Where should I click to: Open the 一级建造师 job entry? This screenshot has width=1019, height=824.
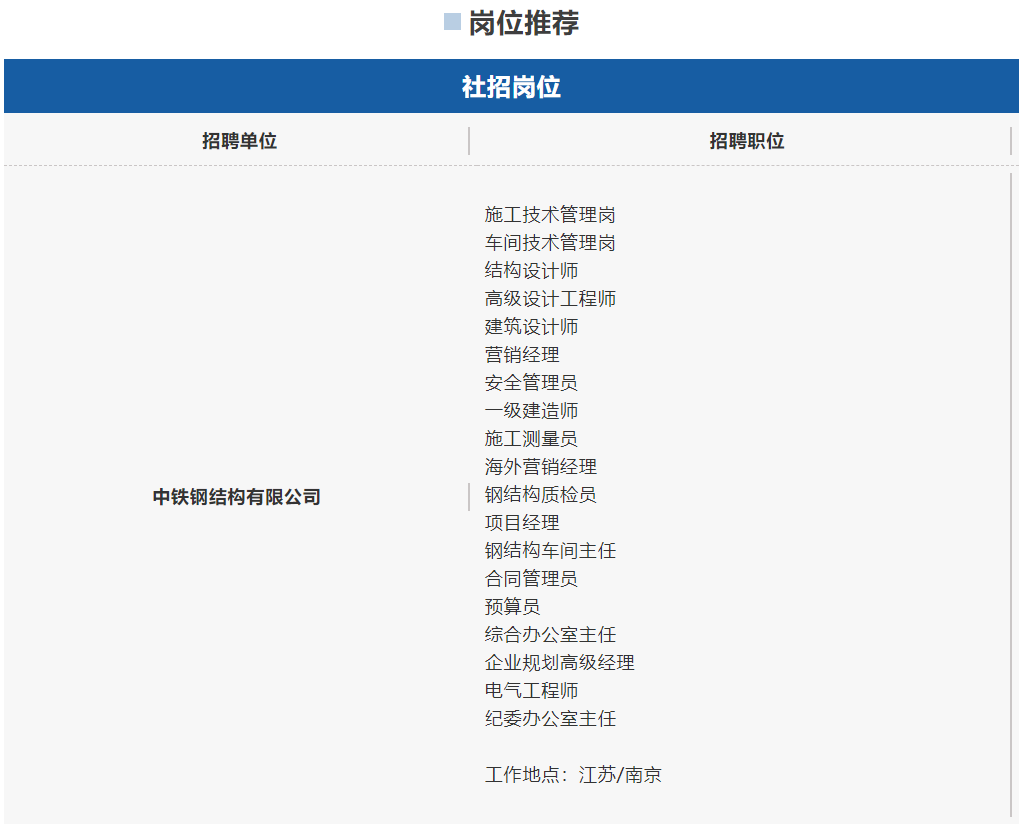(531, 410)
